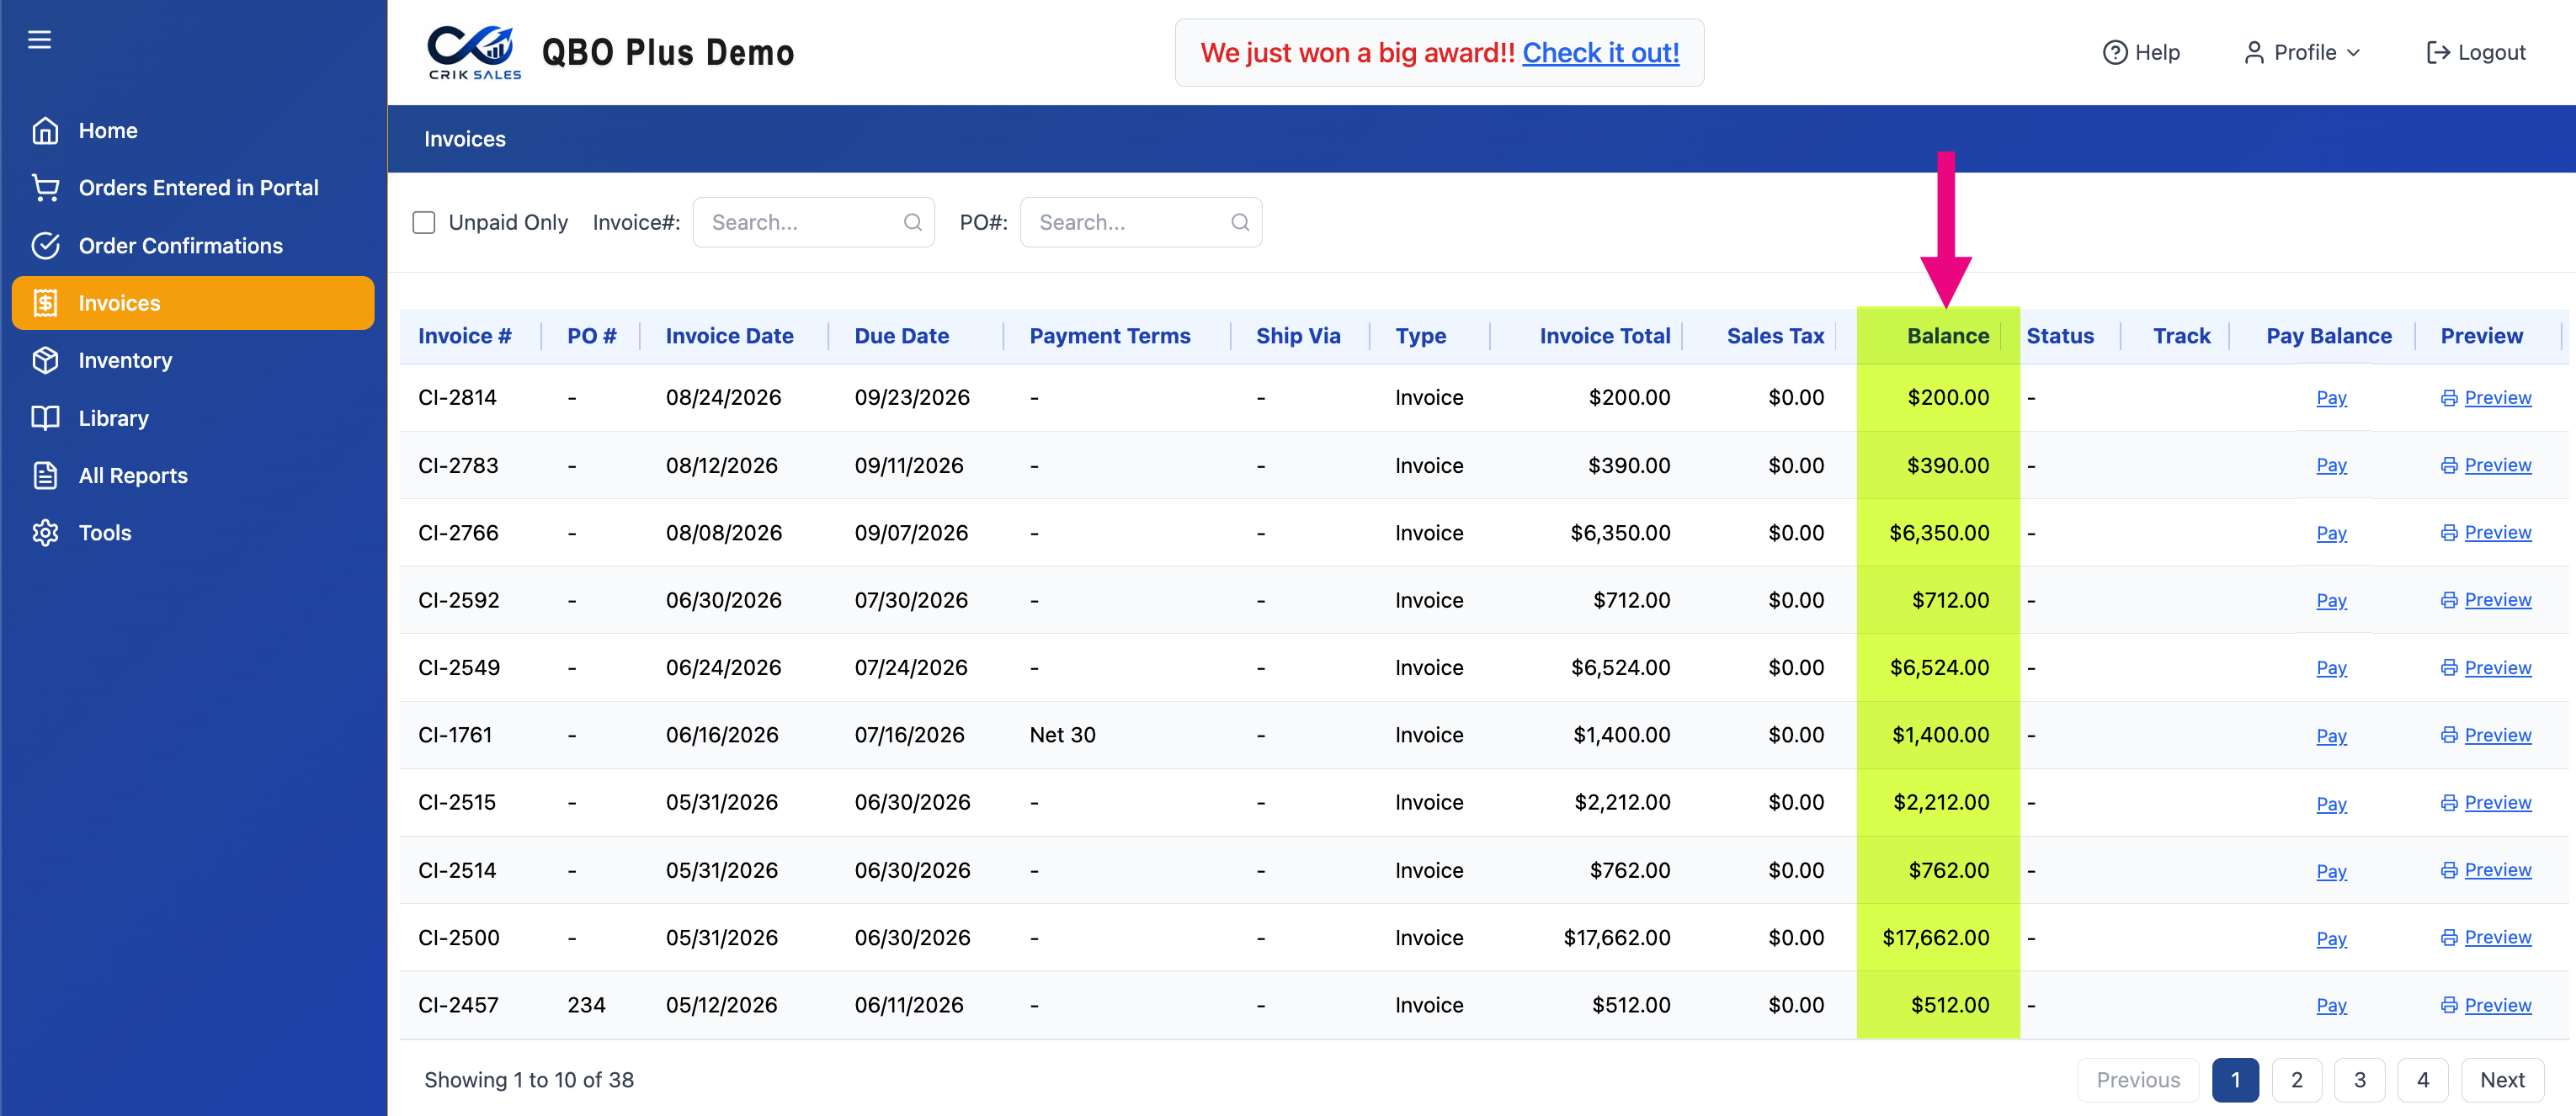The height and width of the screenshot is (1116, 2576).
Task: Go to page 2 of invoices
Action: pos(2296,1080)
